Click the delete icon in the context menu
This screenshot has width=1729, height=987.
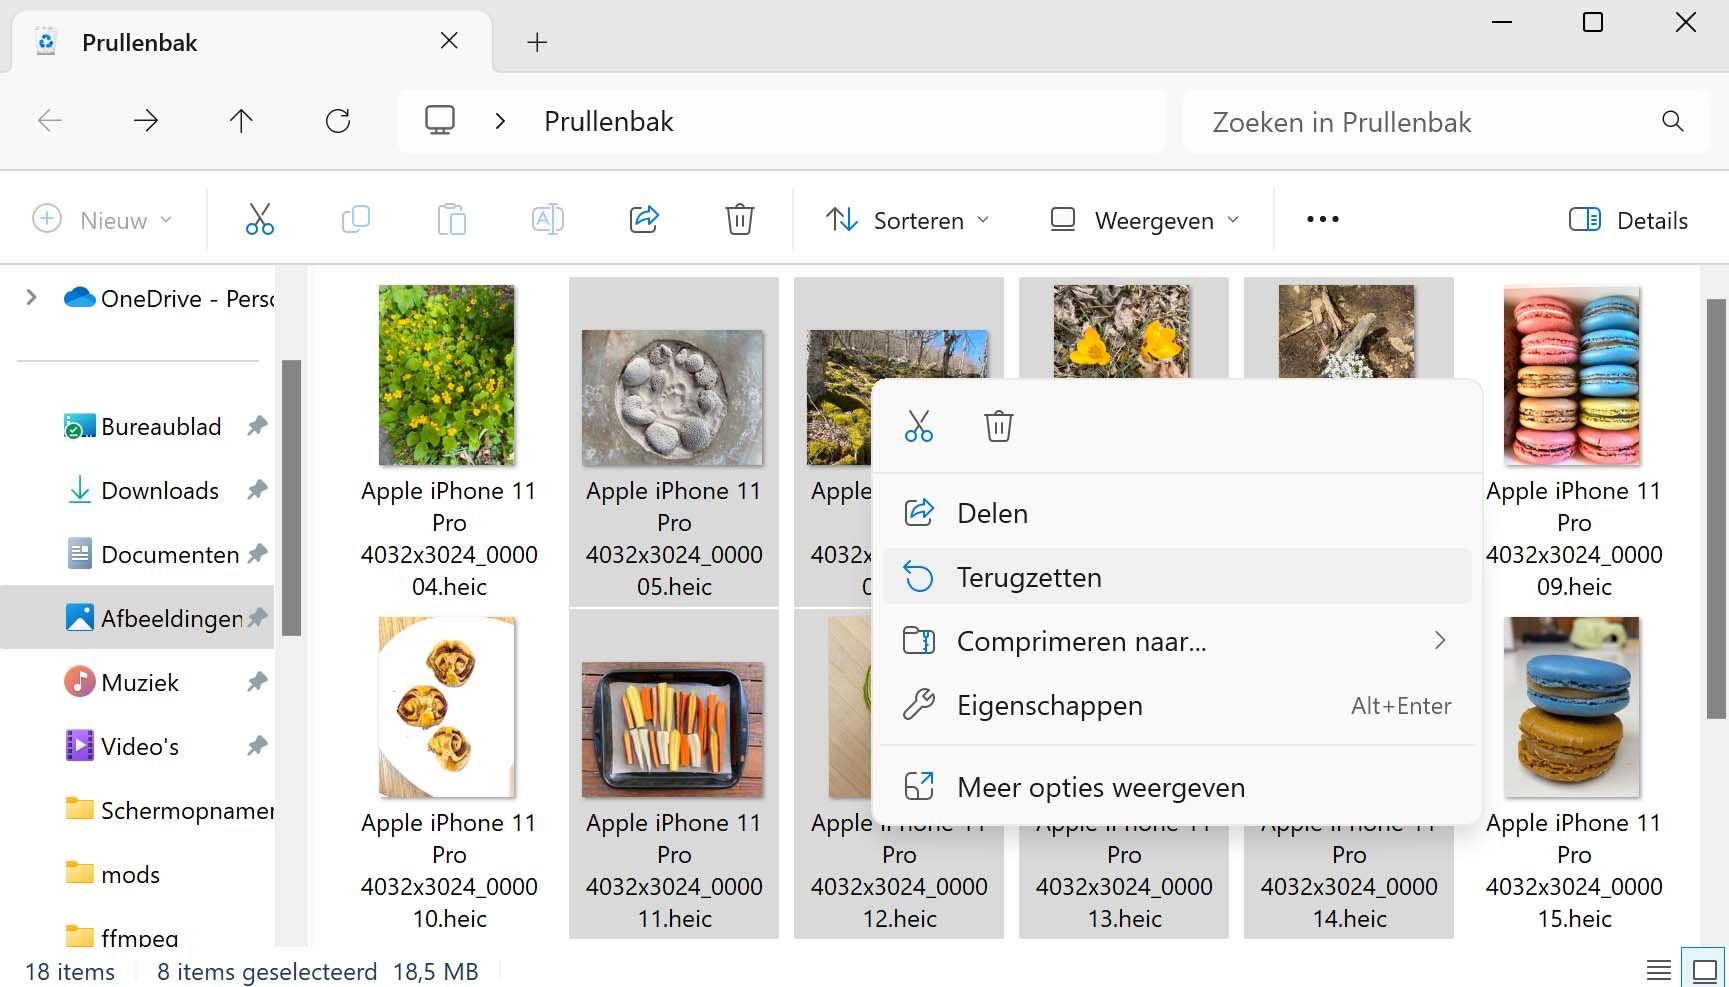(x=998, y=426)
